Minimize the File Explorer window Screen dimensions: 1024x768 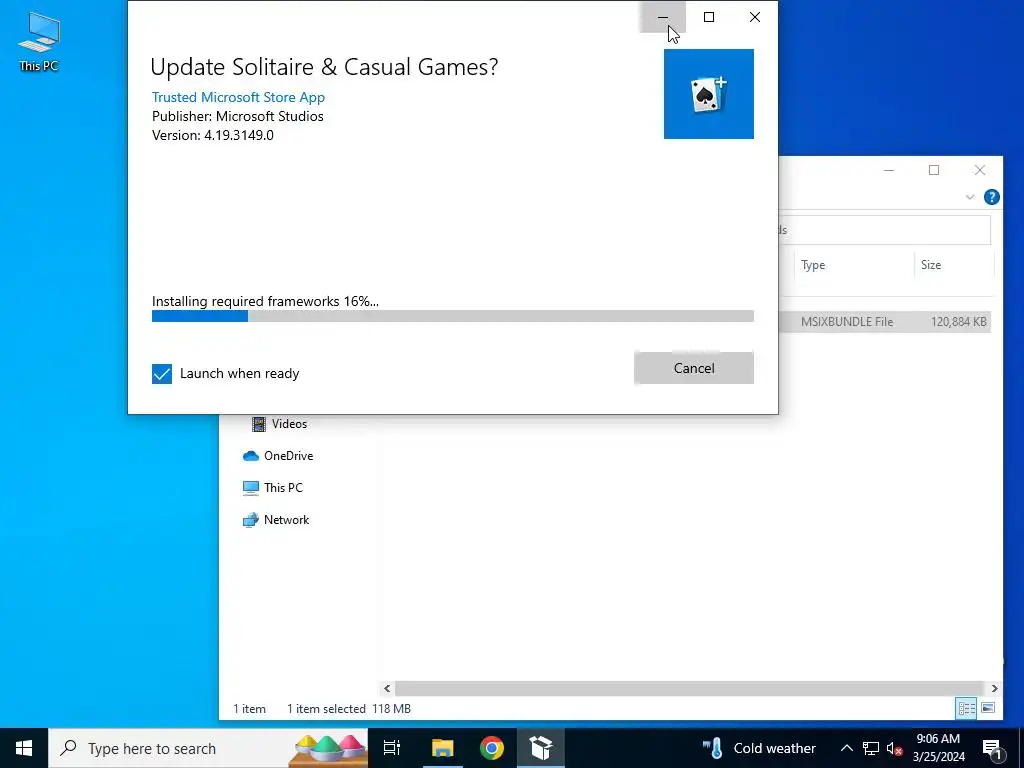click(889, 170)
